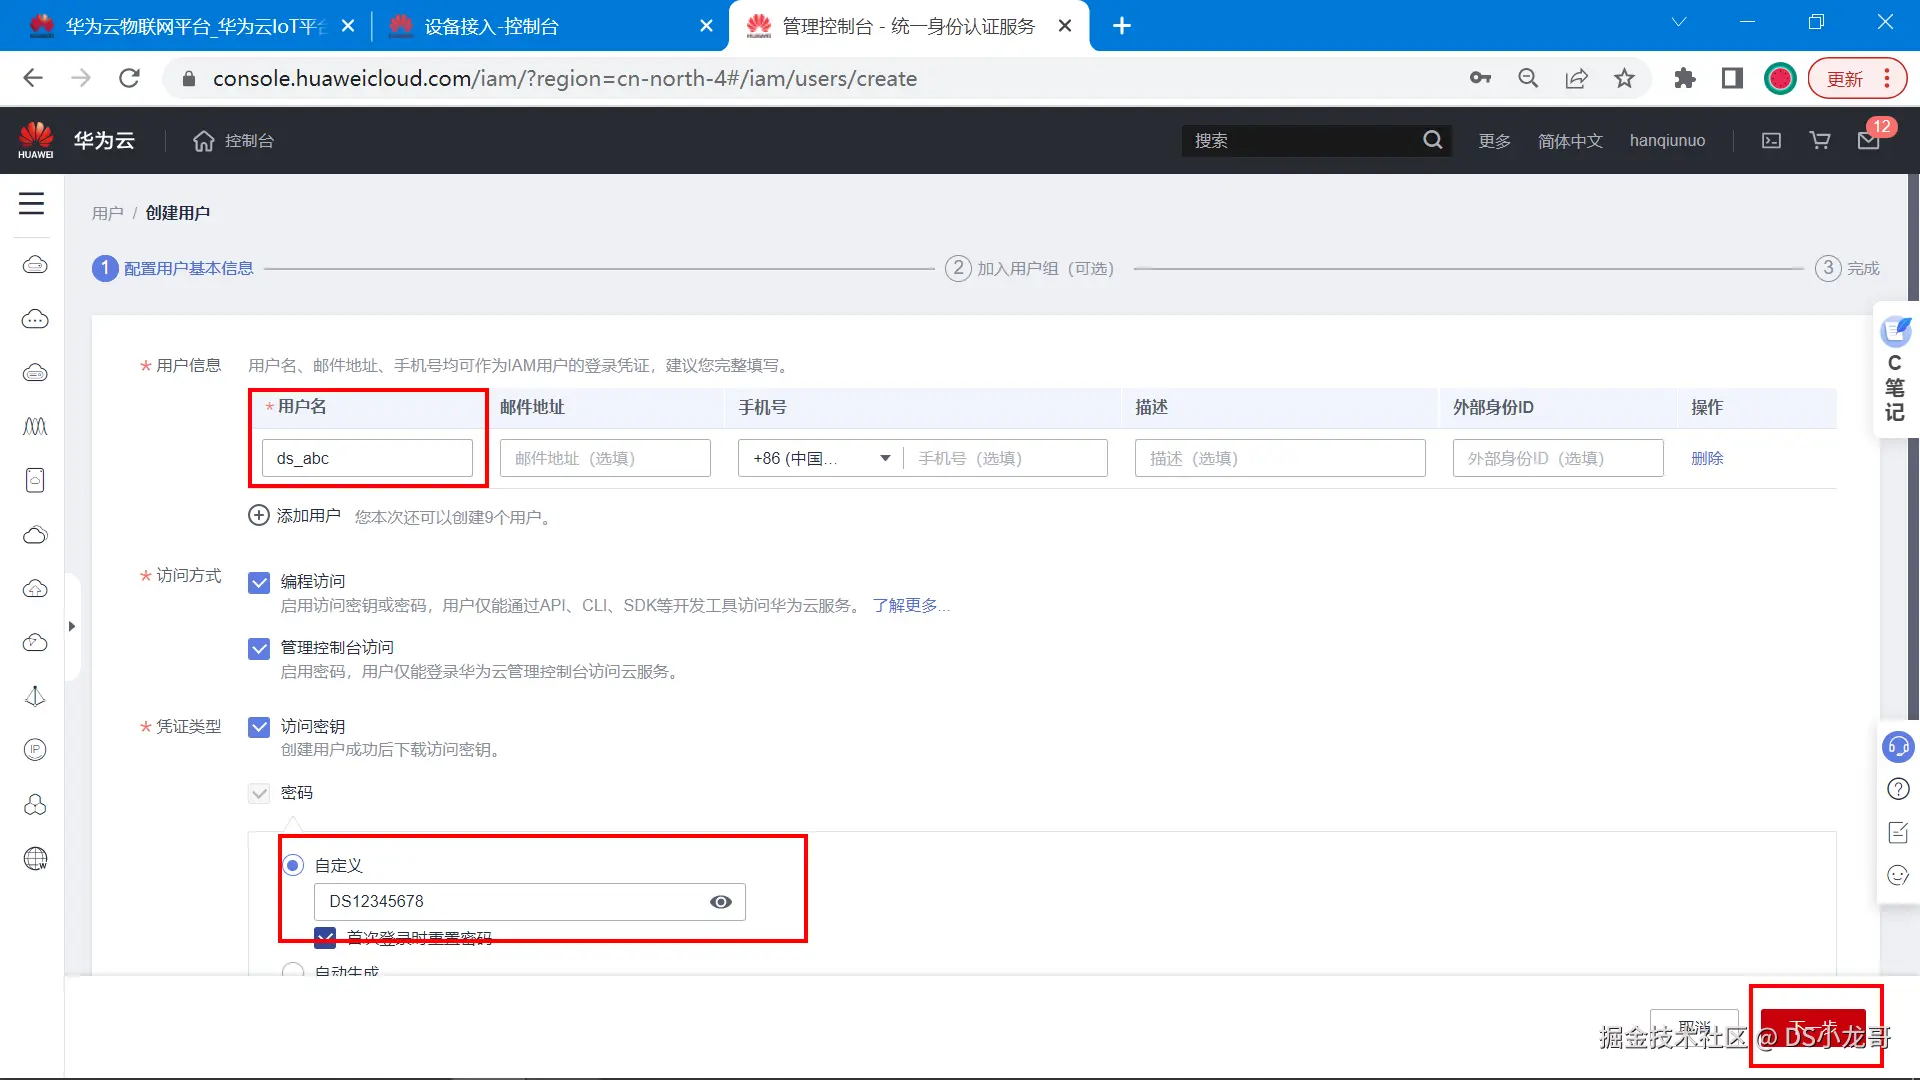This screenshot has width=1920, height=1080.
Task: Toggle the 访问密钥 checkbox
Action: [x=259, y=727]
